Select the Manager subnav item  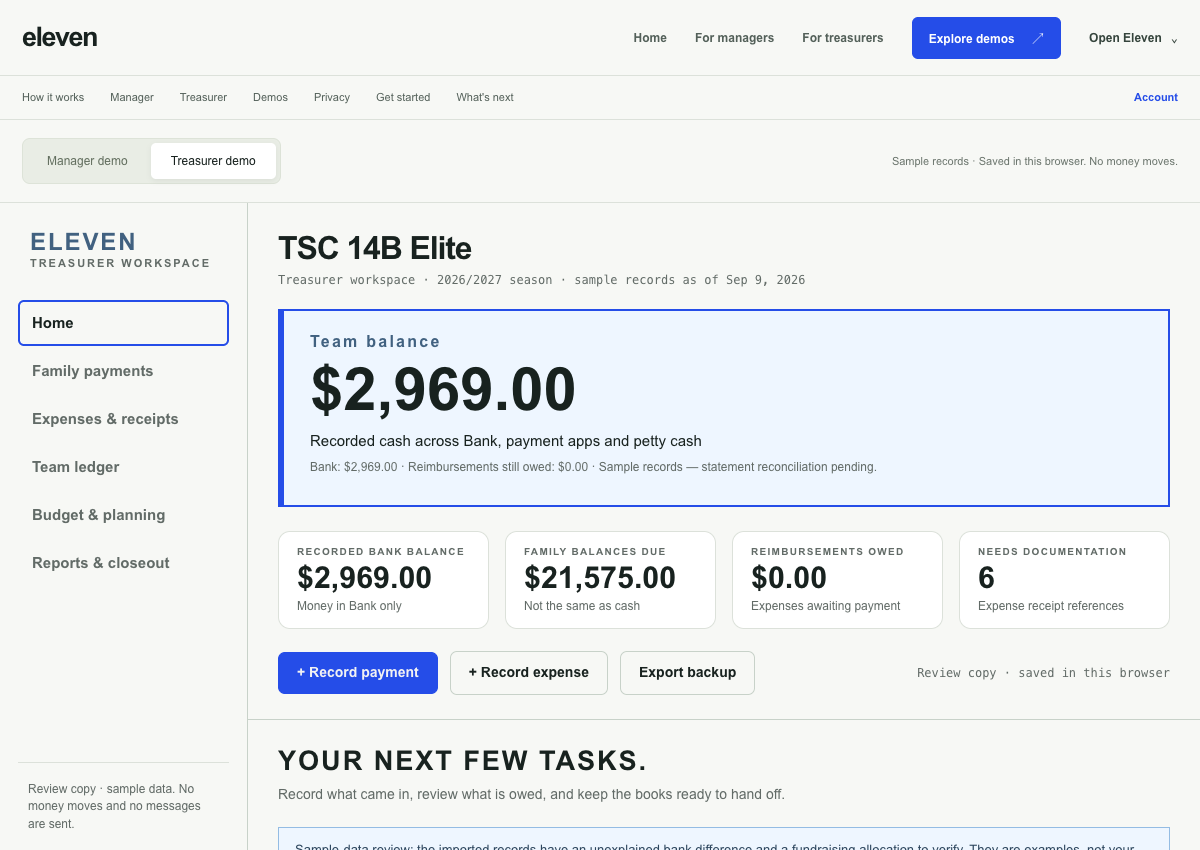pyautogui.click(x=132, y=97)
